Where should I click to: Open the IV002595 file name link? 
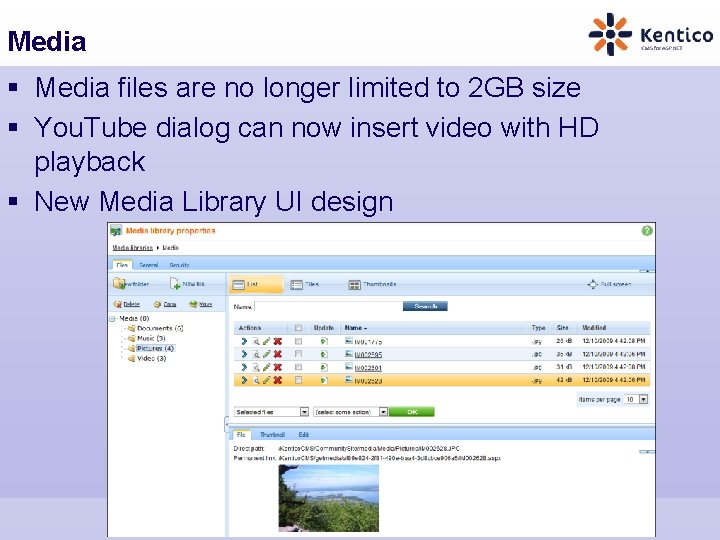pyautogui.click(x=368, y=354)
